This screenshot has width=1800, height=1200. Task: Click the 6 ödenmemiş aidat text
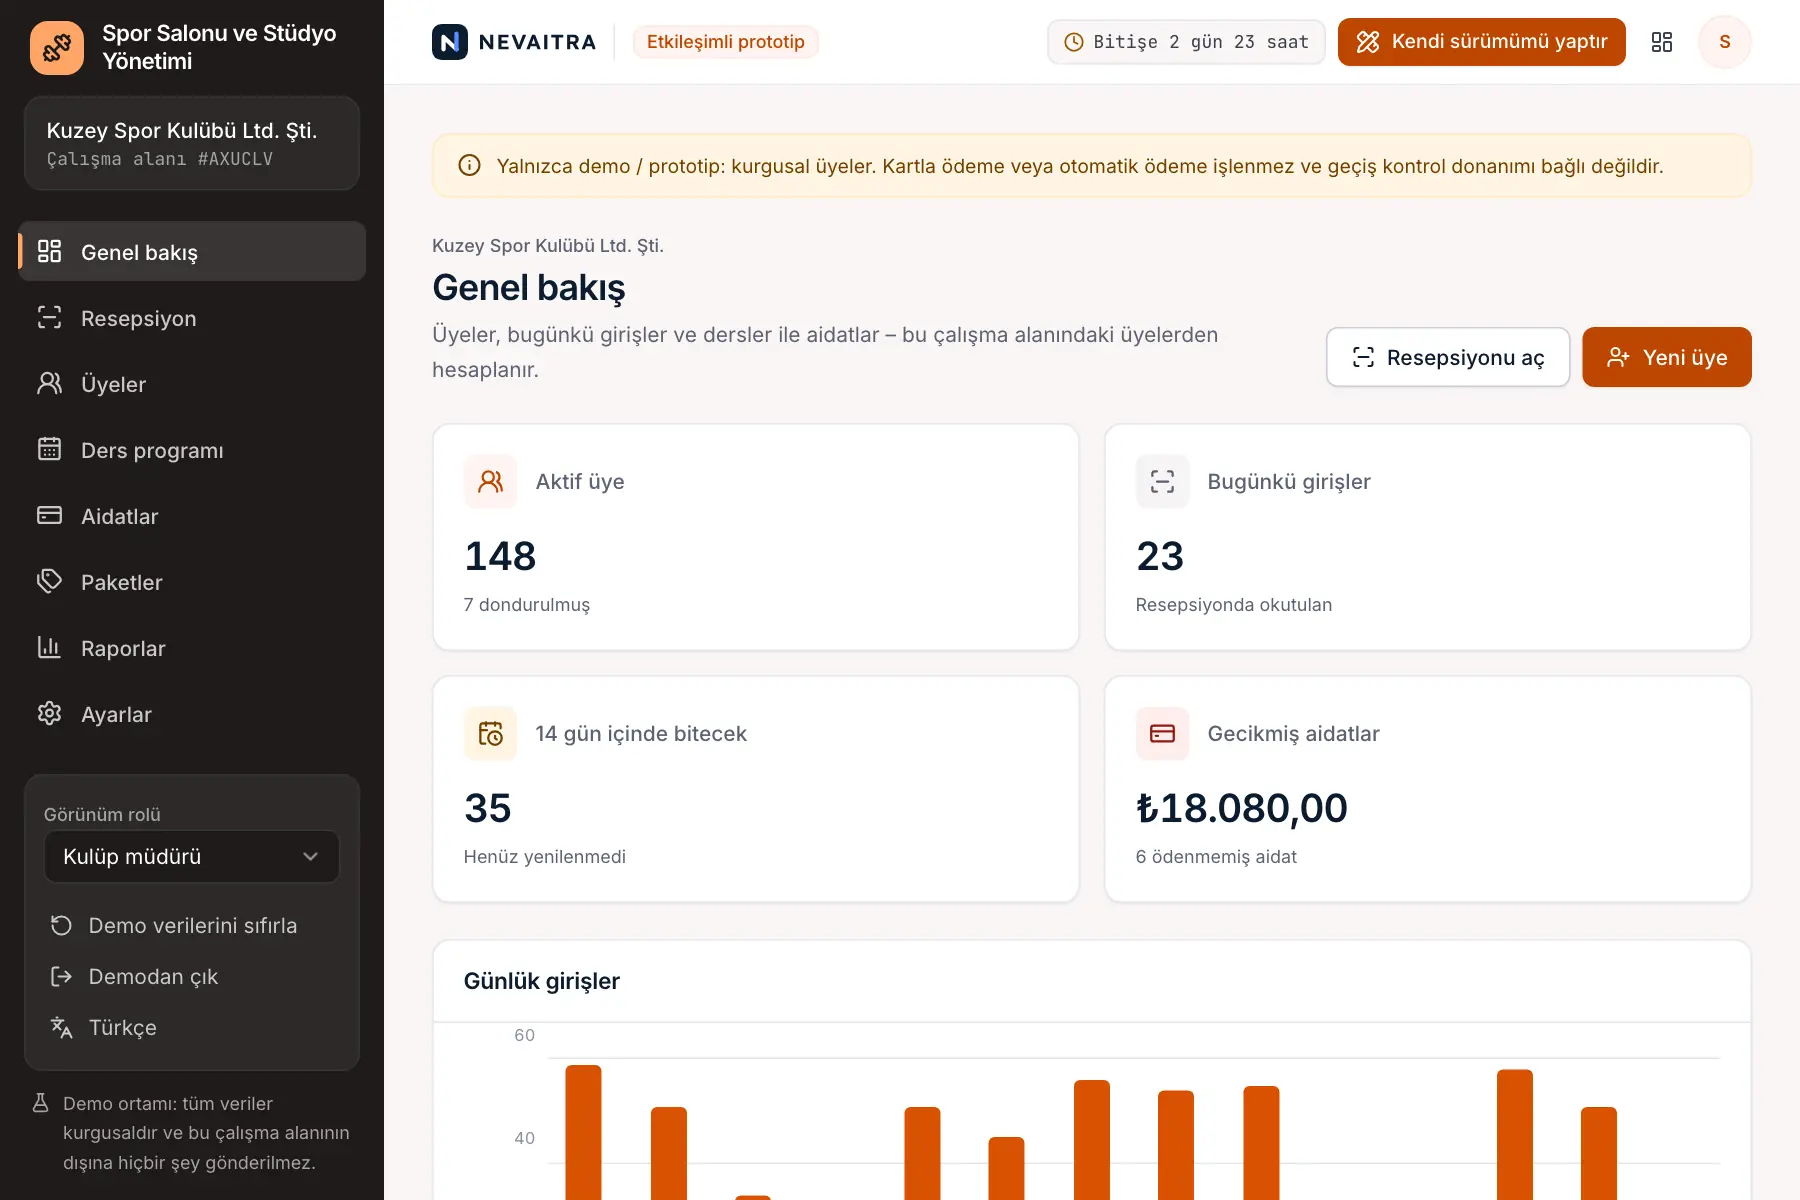[1216, 857]
